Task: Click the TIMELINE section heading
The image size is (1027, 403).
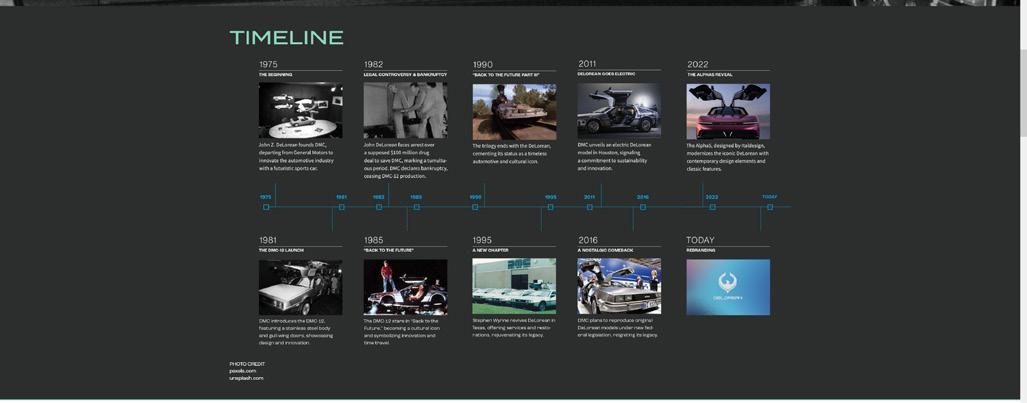Action: click(286, 37)
